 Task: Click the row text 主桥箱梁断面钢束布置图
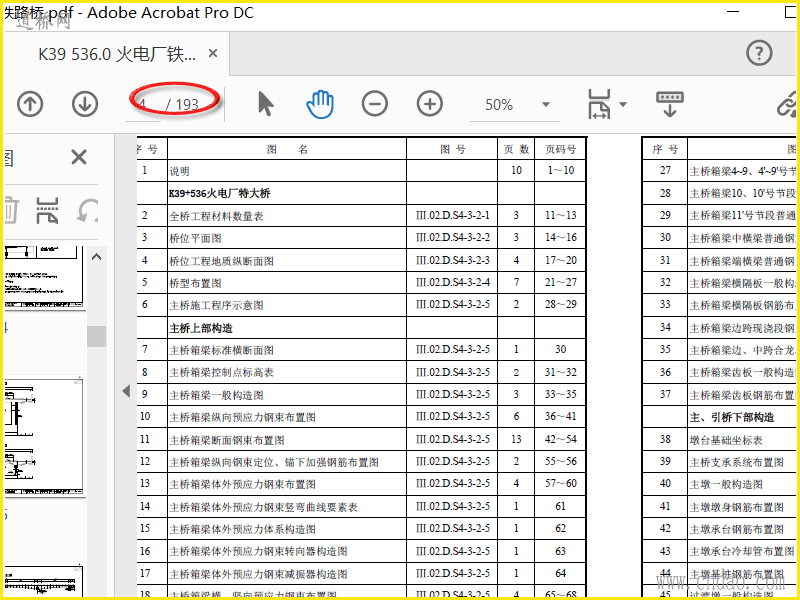coord(227,440)
